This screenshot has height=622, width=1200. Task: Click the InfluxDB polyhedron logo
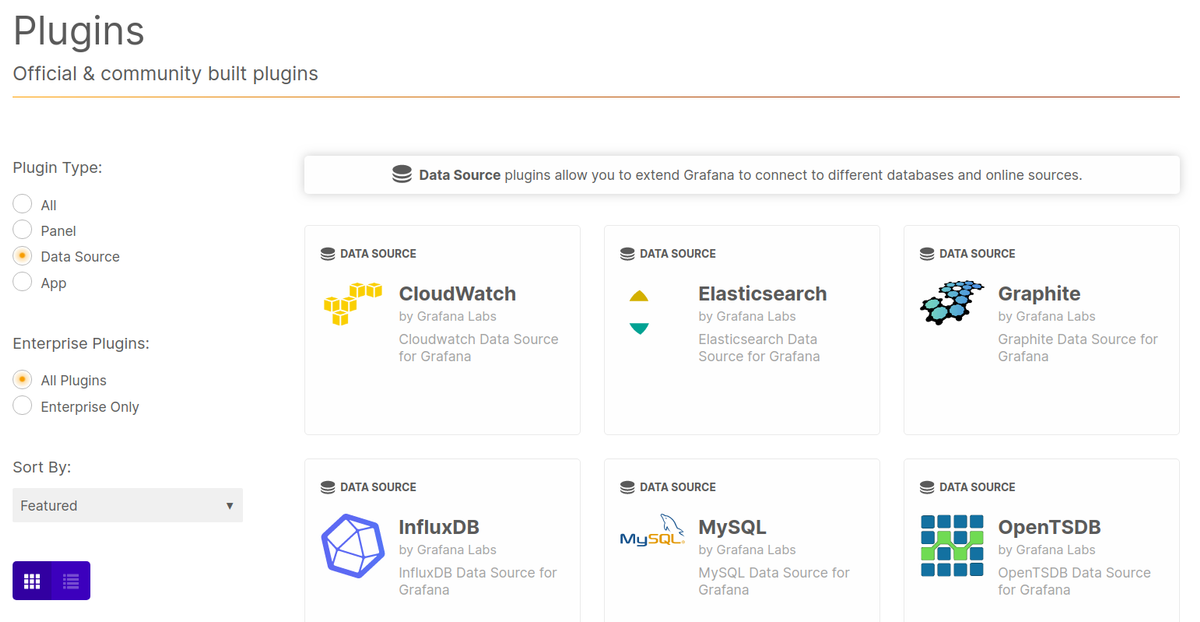pyautogui.click(x=353, y=546)
